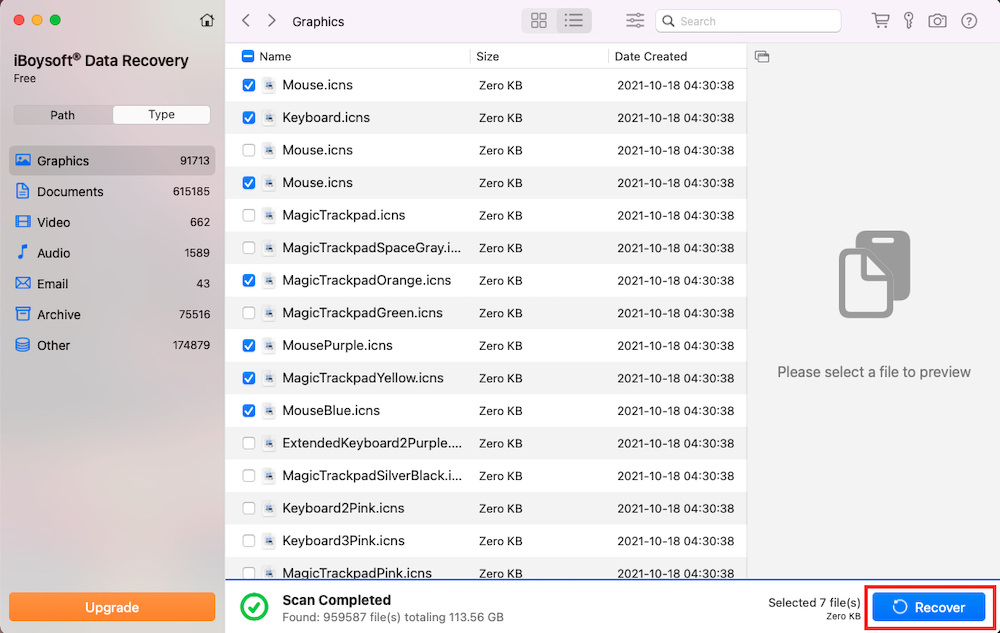1000x633 pixels.
Task: Navigate back with the left arrow
Action: point(246,20)
